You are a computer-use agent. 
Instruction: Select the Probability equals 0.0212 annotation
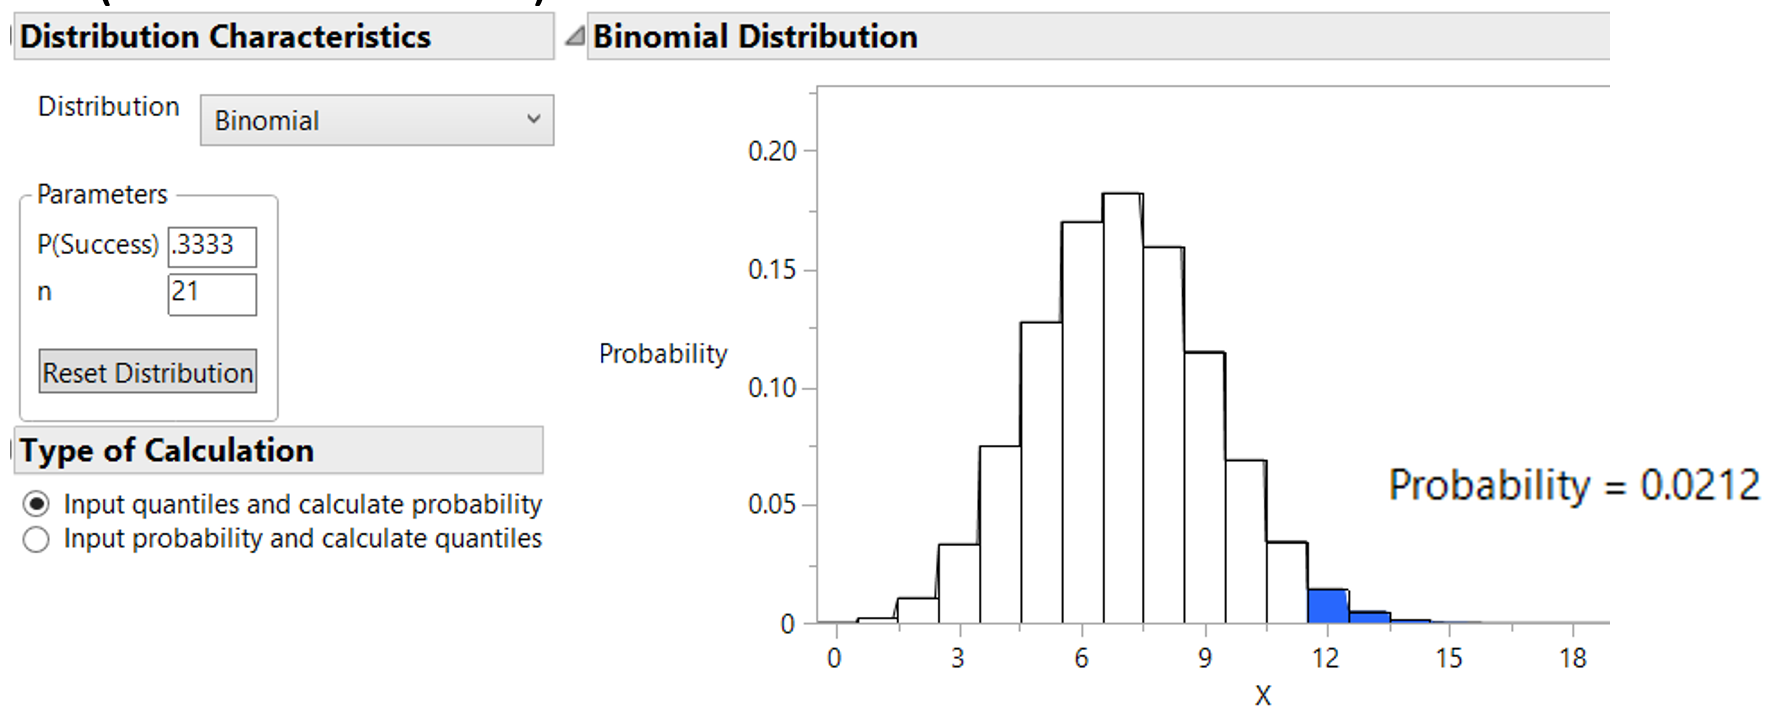click(1575, 485)
